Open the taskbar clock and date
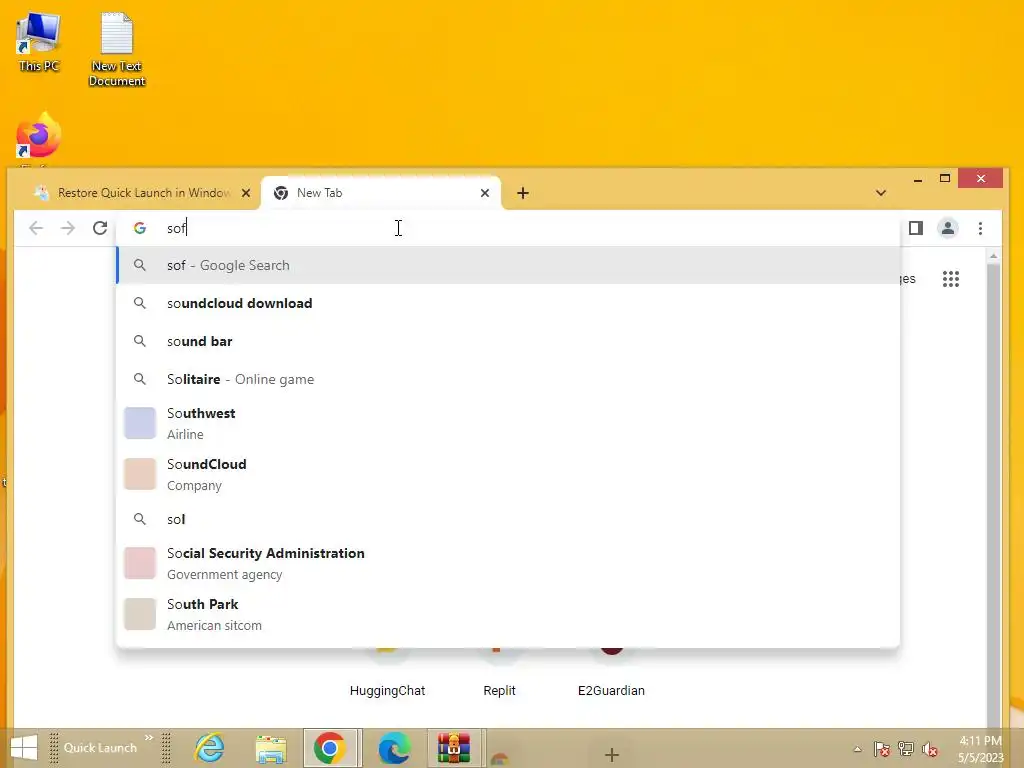This screenshot has width=1024, height=768. pos(980,749)
